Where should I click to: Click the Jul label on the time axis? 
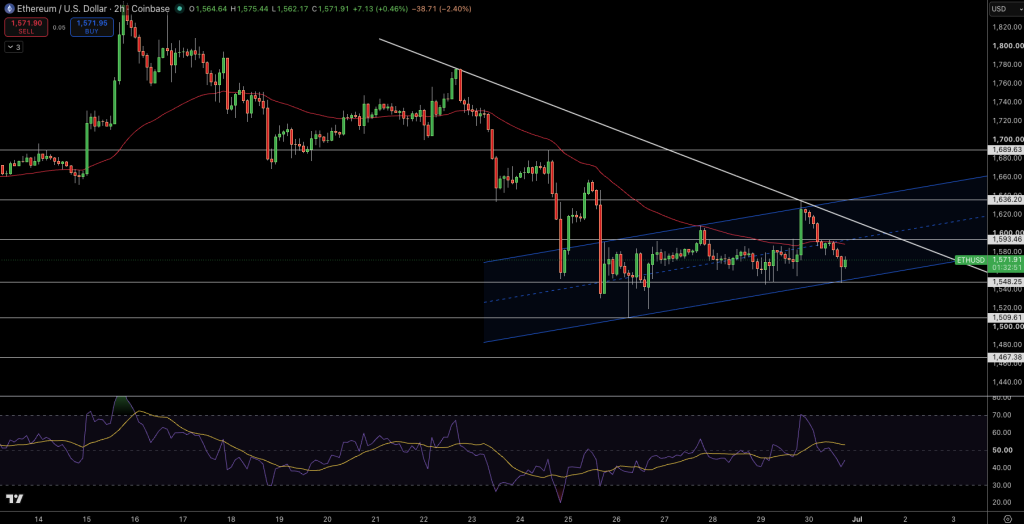(x=857, y=519)
